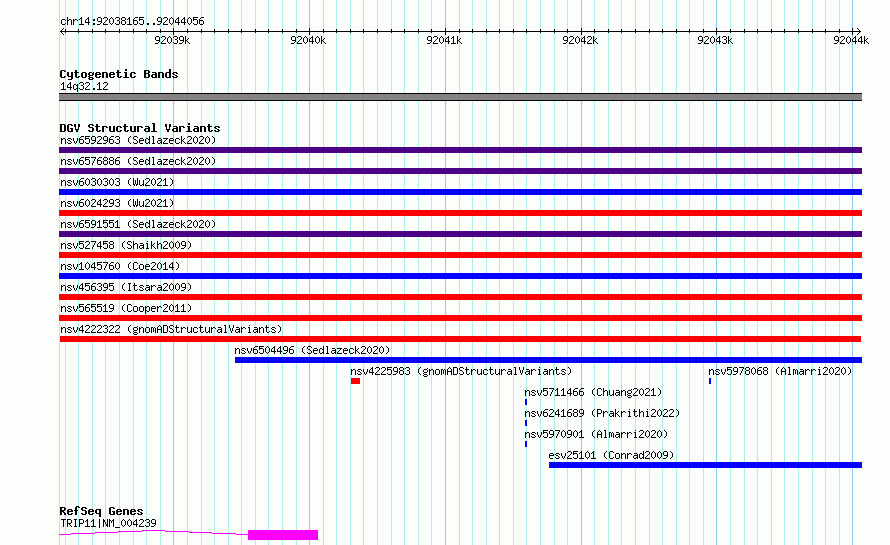
Task: Open variant nsv456395 (Itsara2009)
Action: coord(126,287)
